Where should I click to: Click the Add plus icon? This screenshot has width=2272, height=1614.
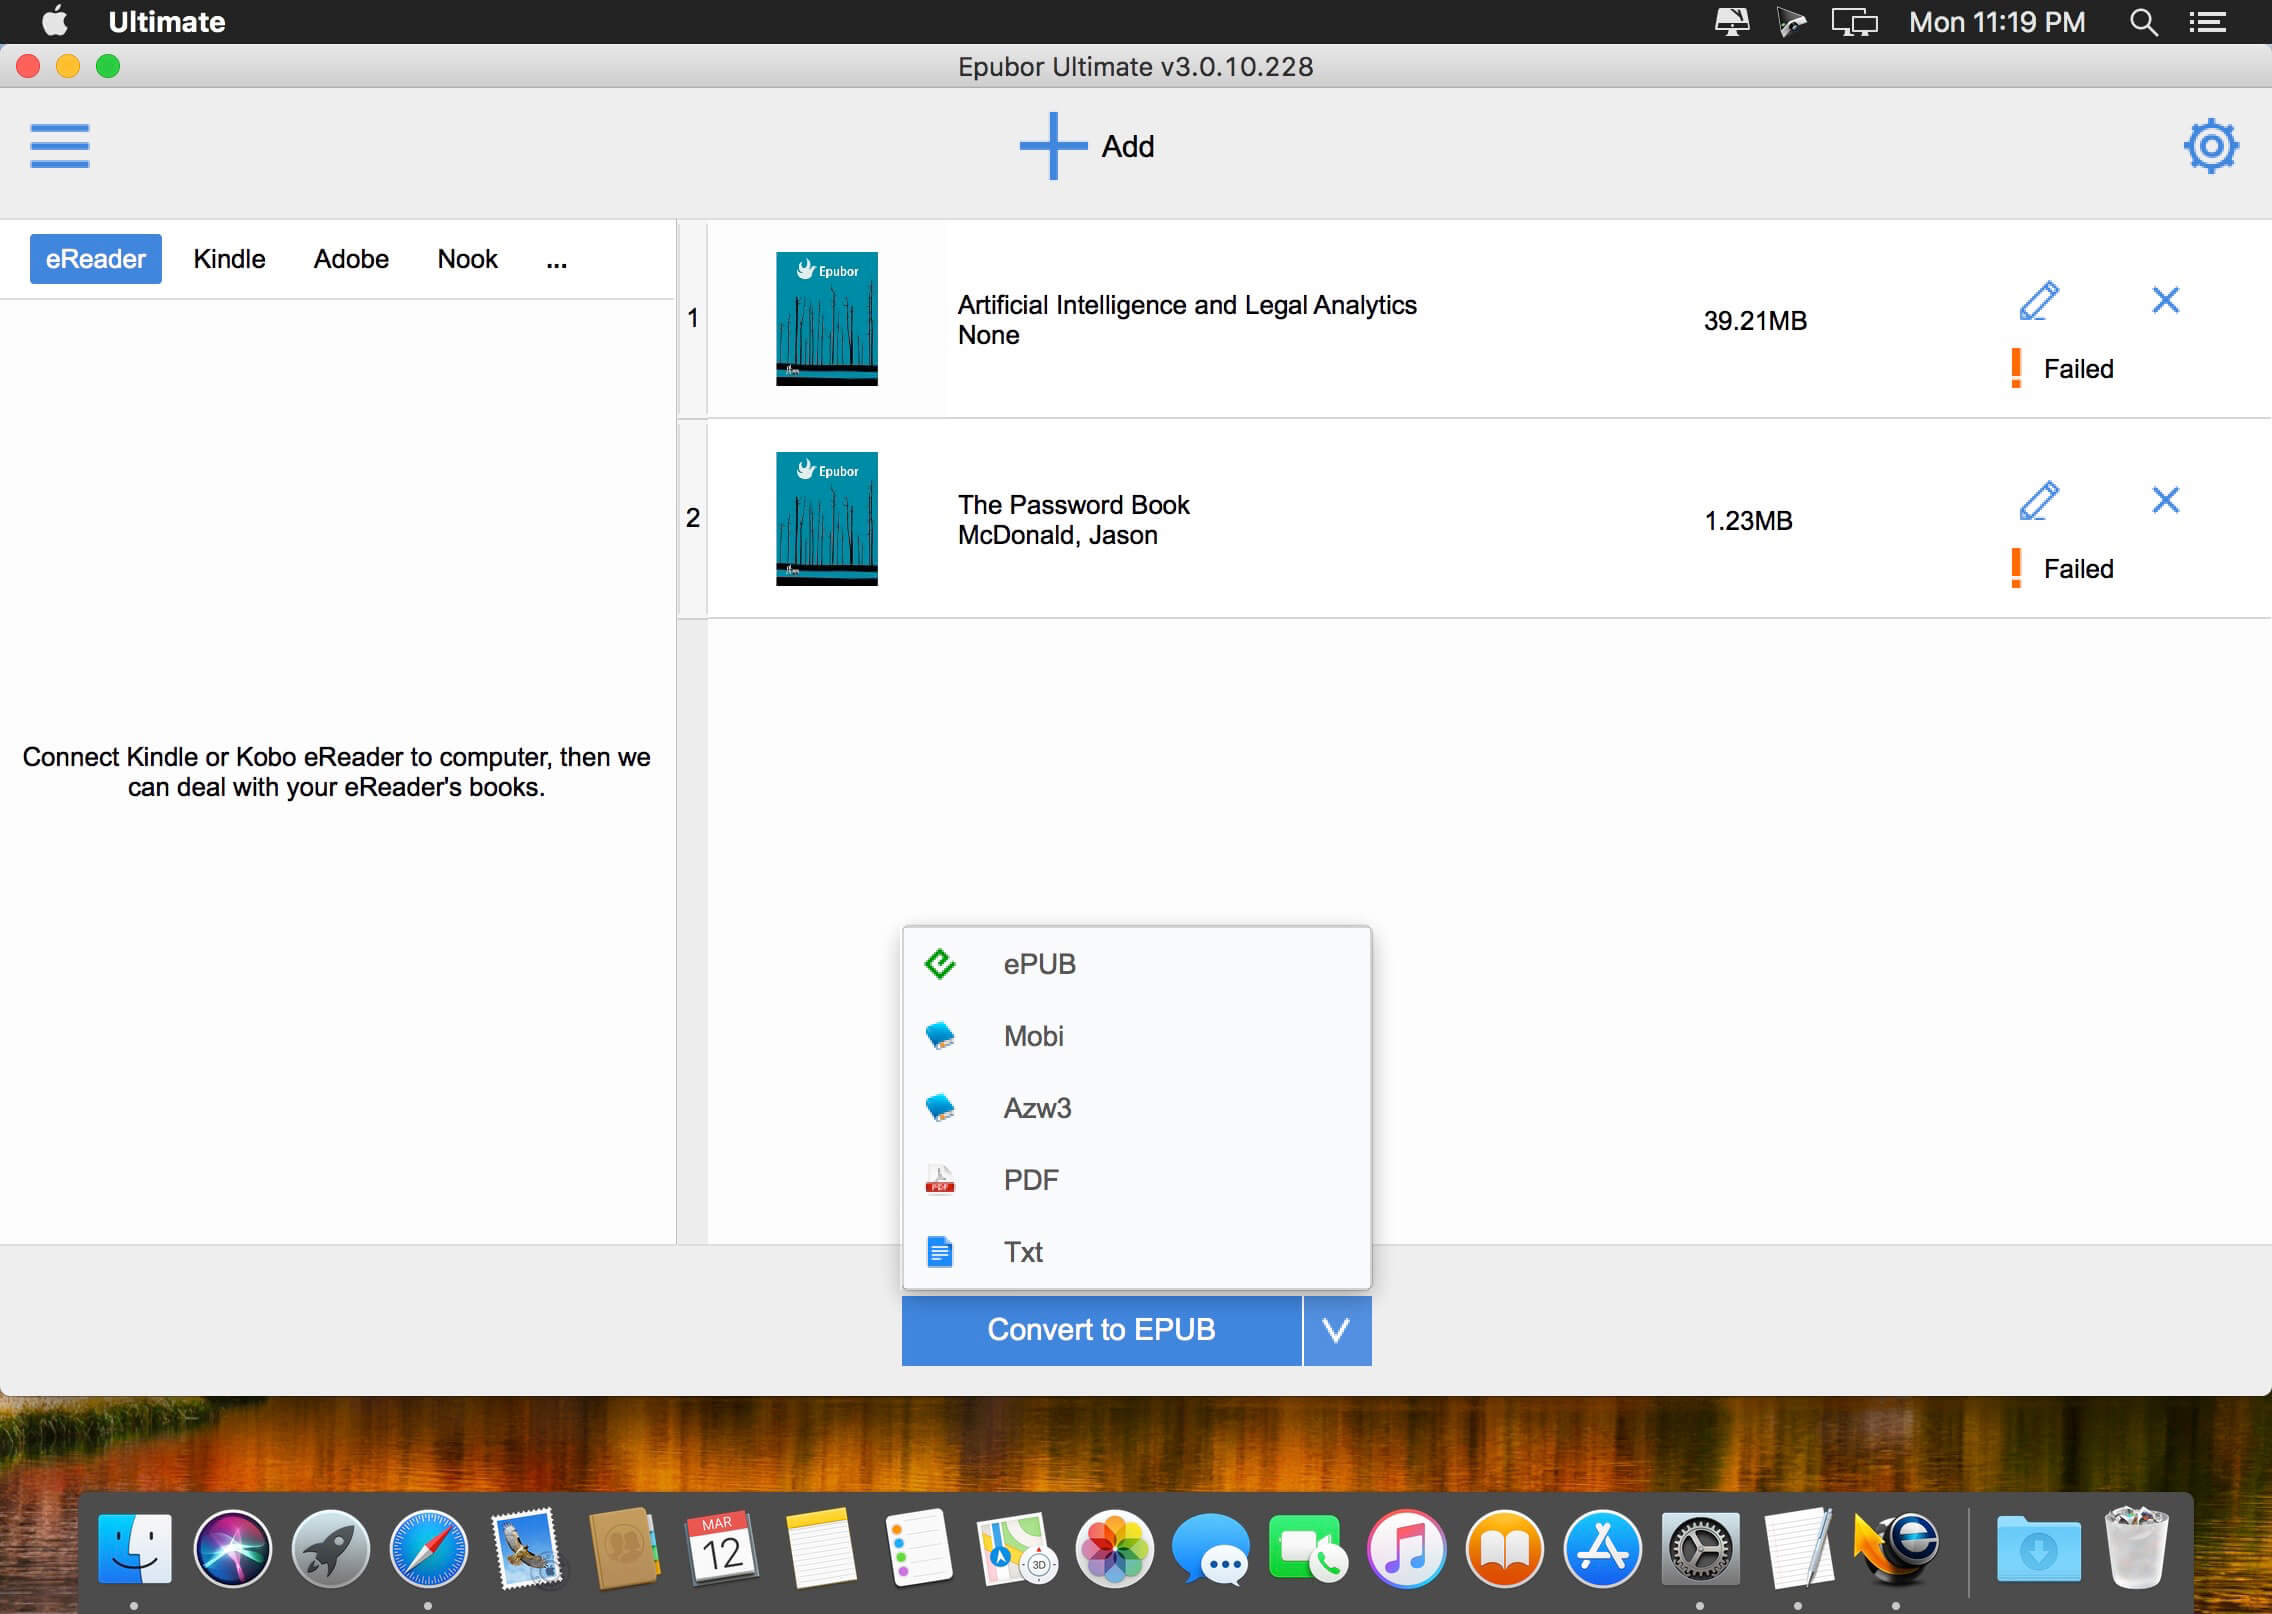[x=1053, y=146]
